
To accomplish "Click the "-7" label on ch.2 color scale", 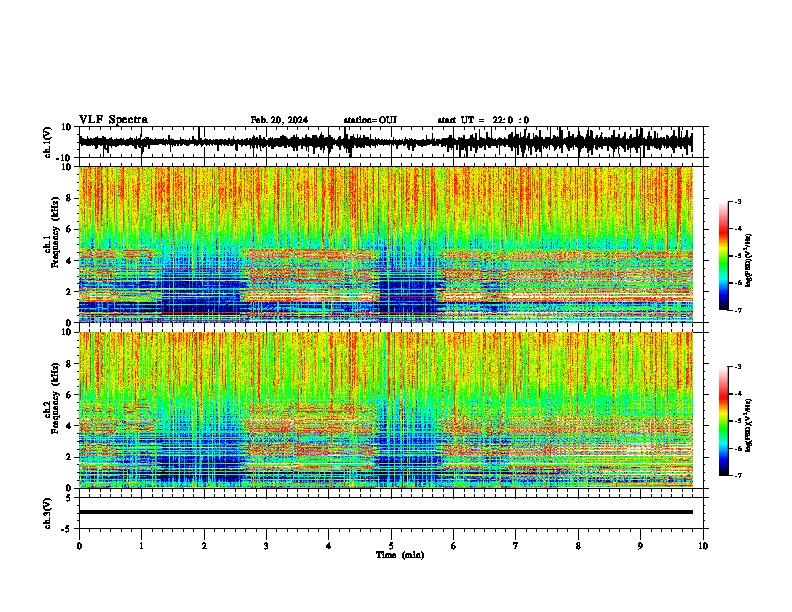I will pyautogui.click(x=738, y=475).
